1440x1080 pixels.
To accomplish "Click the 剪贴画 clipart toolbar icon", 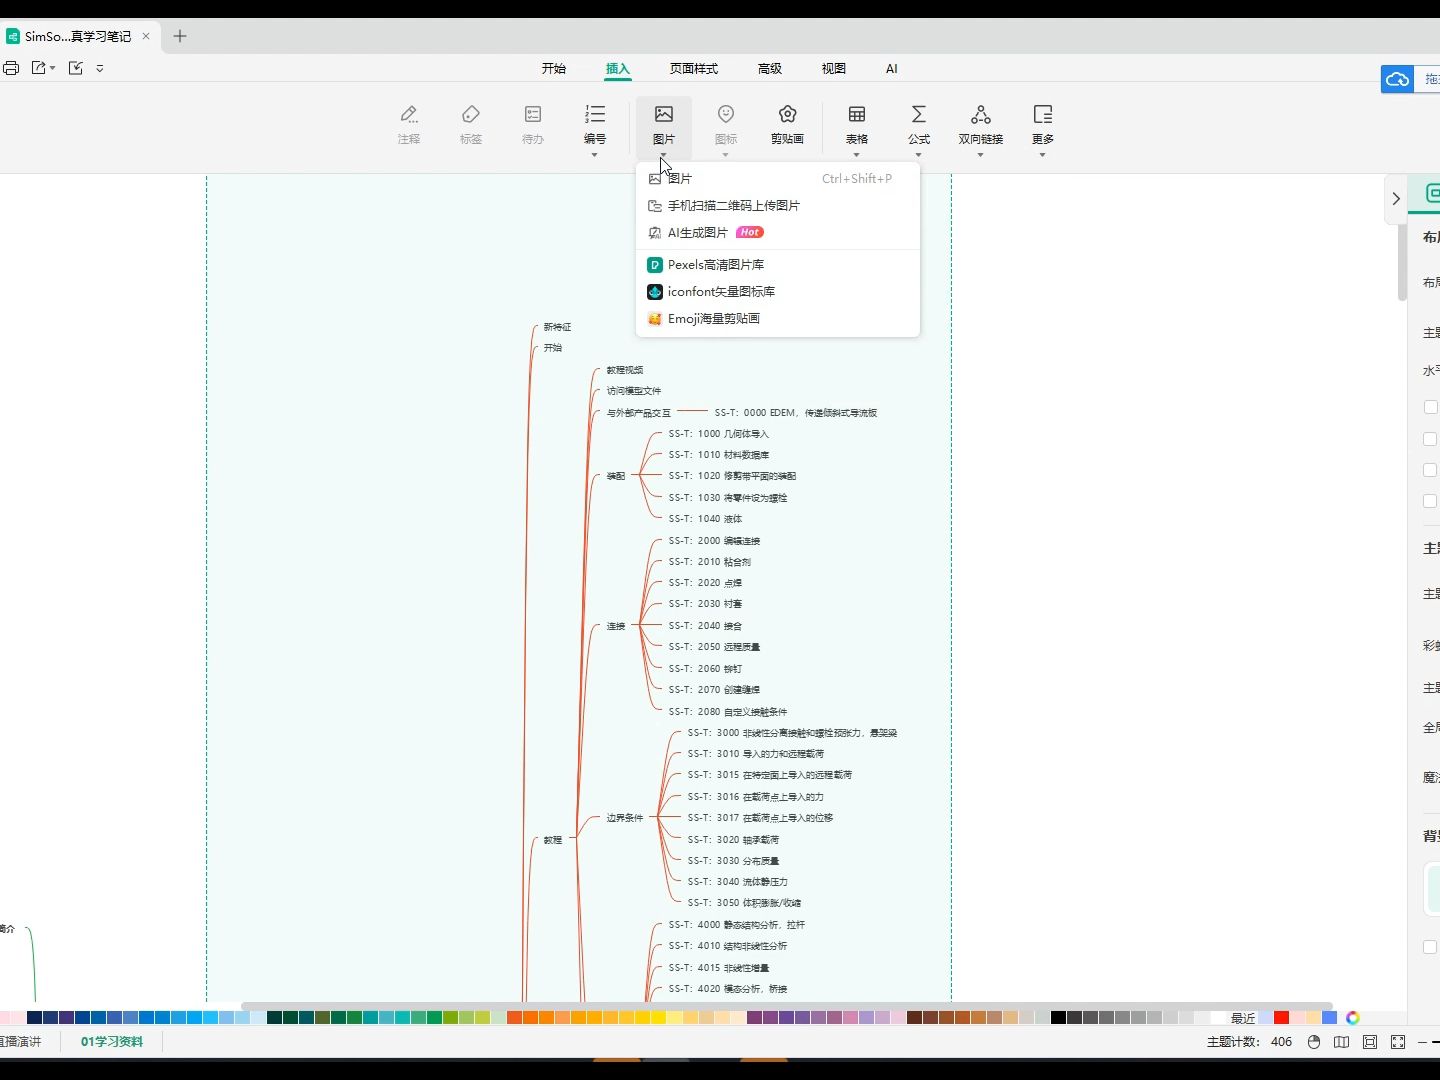I will tap(788, 114).
